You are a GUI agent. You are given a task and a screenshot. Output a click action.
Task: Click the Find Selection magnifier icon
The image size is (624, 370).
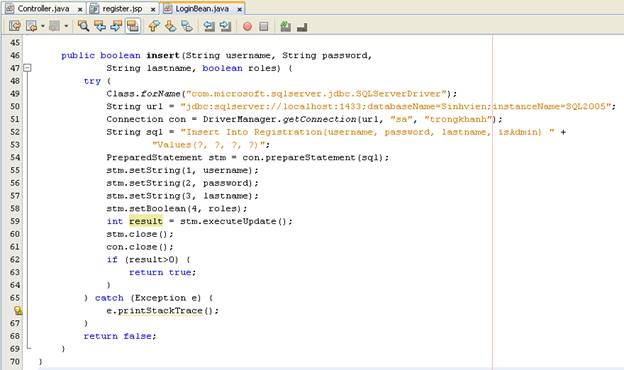pos(83,26)
